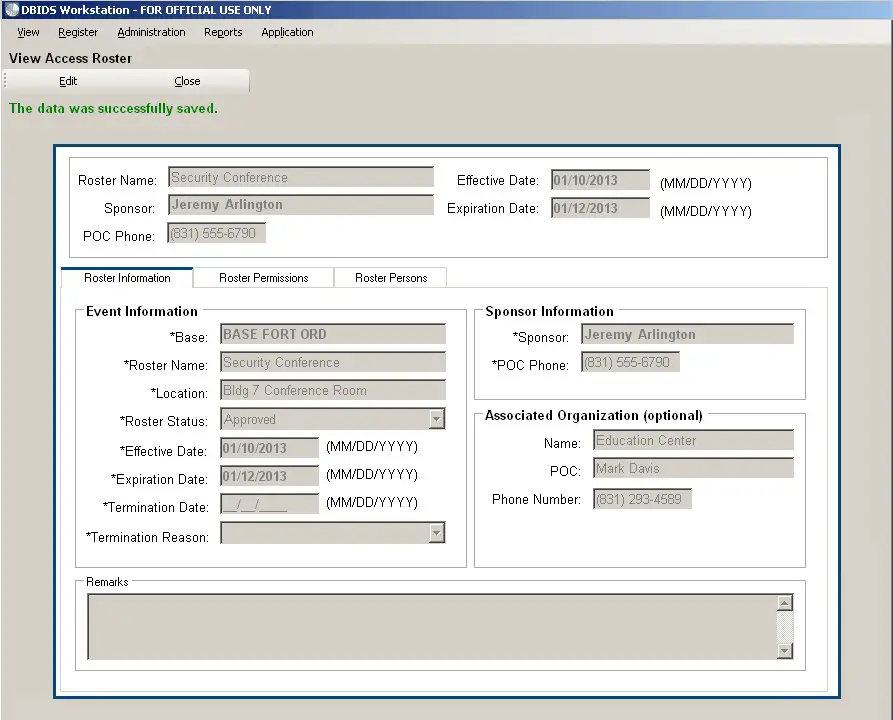Click the Termination Date input field

coord(267,502)
